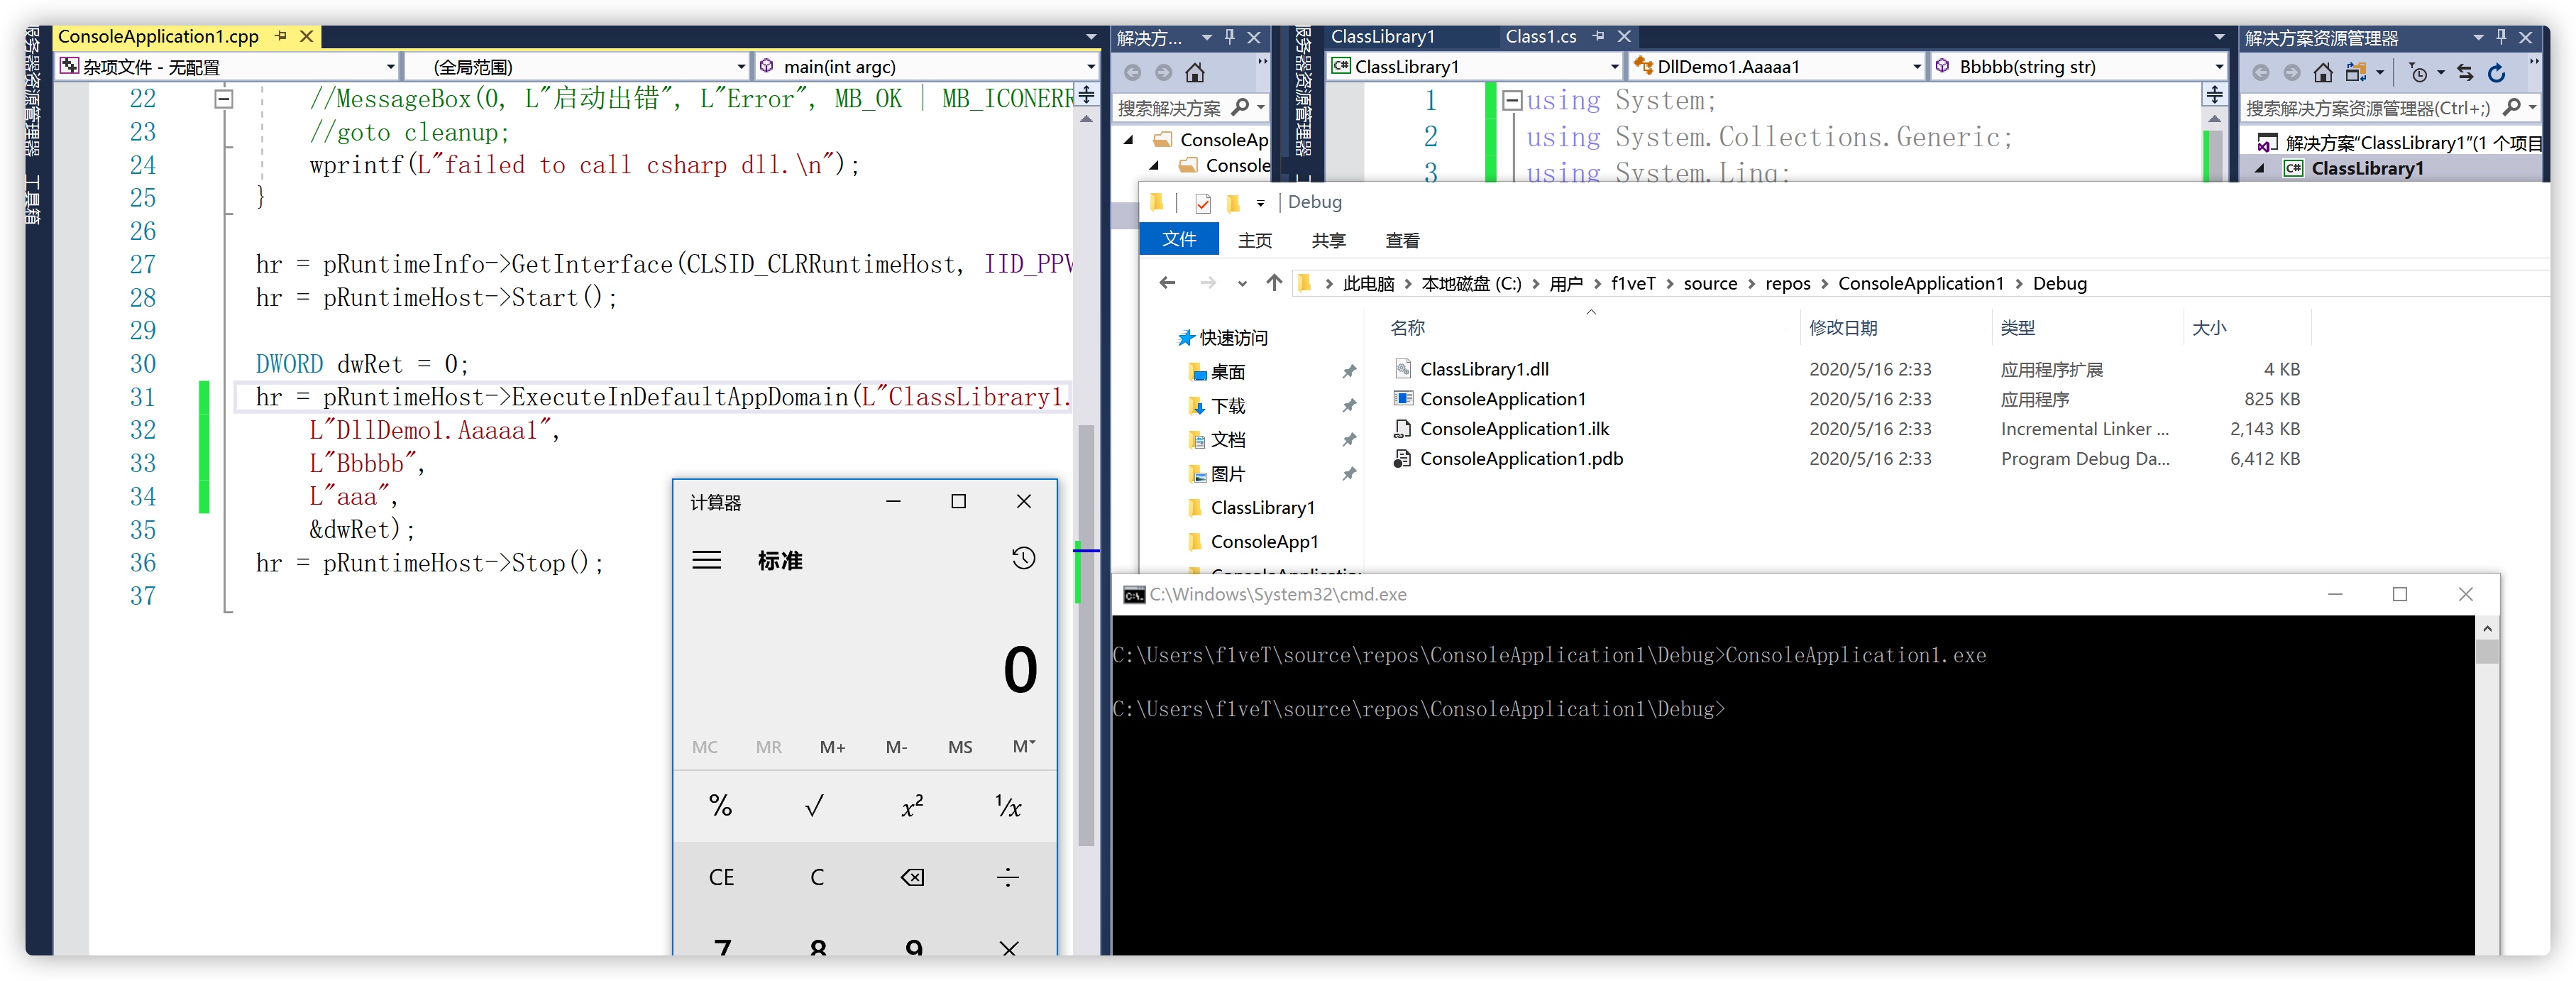Select the 解决方案"ClassLibrary1" solution node
Screen dimensions: 2576x981
(2398, 142)
